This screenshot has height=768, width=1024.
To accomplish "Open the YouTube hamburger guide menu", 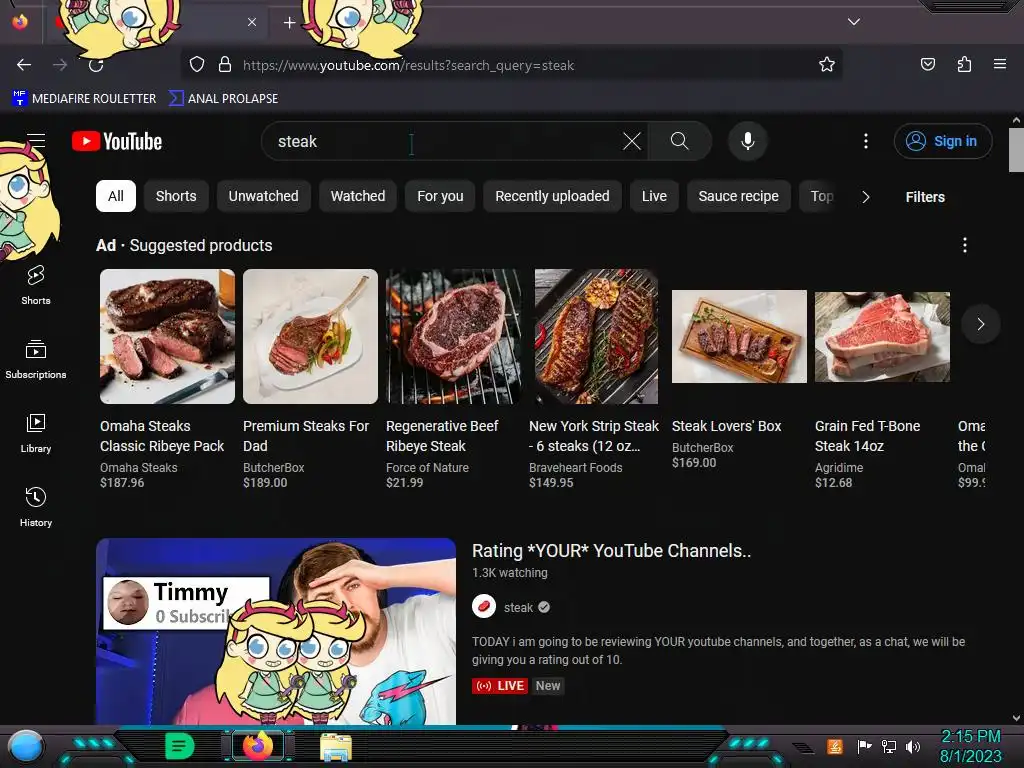I will [36, 140].
